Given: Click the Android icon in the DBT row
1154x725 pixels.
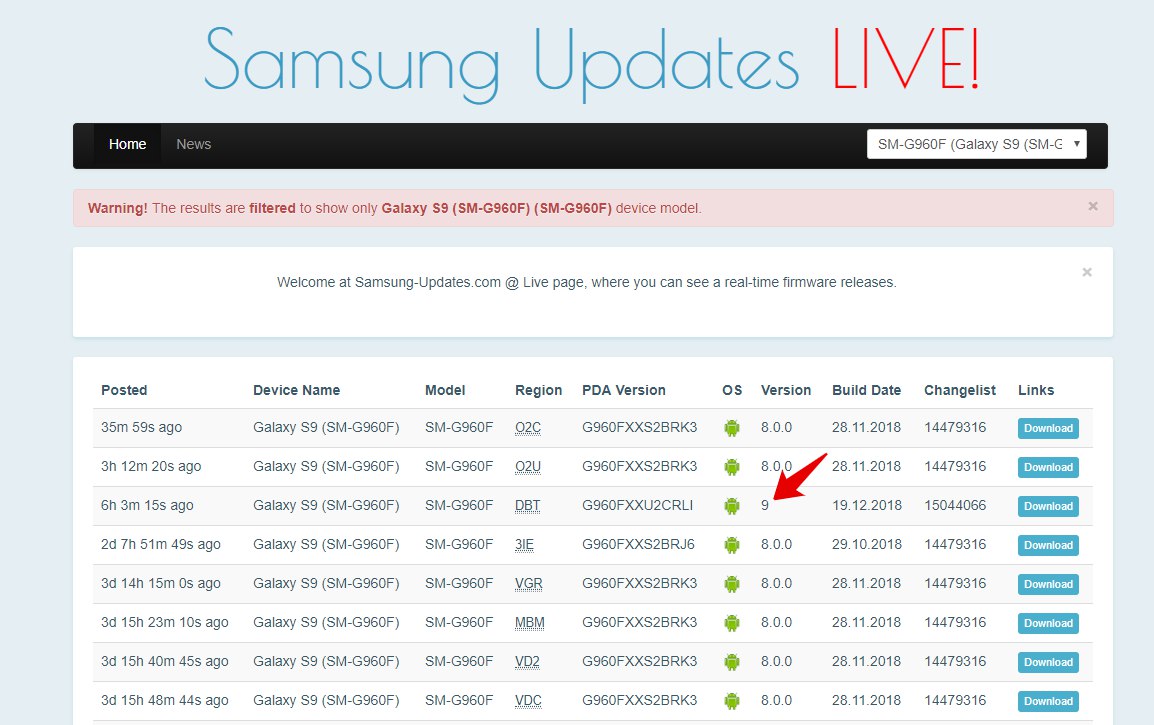Looking at the screenshot, I should pos(732,506).
